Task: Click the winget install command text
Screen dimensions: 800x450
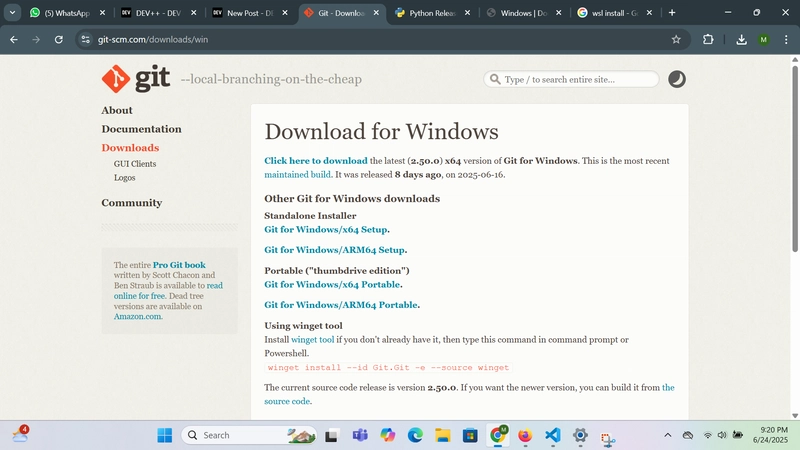Action: [388, 367]
